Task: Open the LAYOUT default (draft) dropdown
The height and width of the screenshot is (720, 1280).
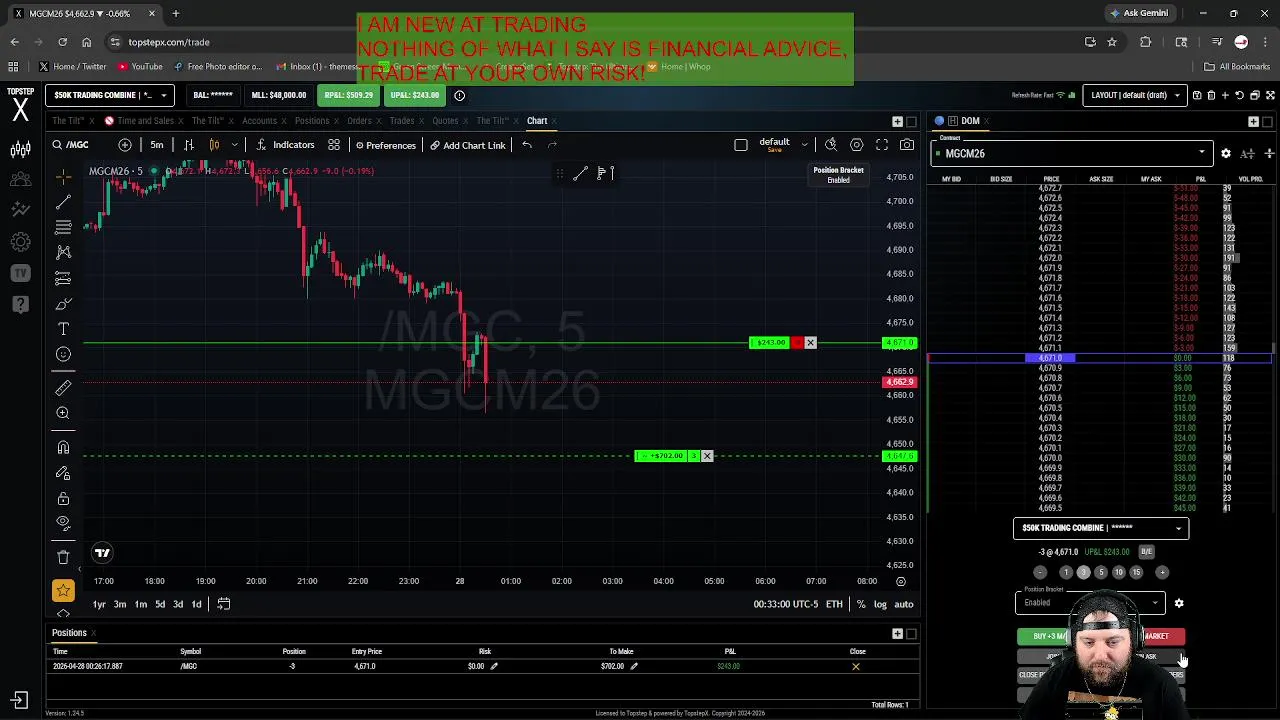Action: tap(1137, 95)
